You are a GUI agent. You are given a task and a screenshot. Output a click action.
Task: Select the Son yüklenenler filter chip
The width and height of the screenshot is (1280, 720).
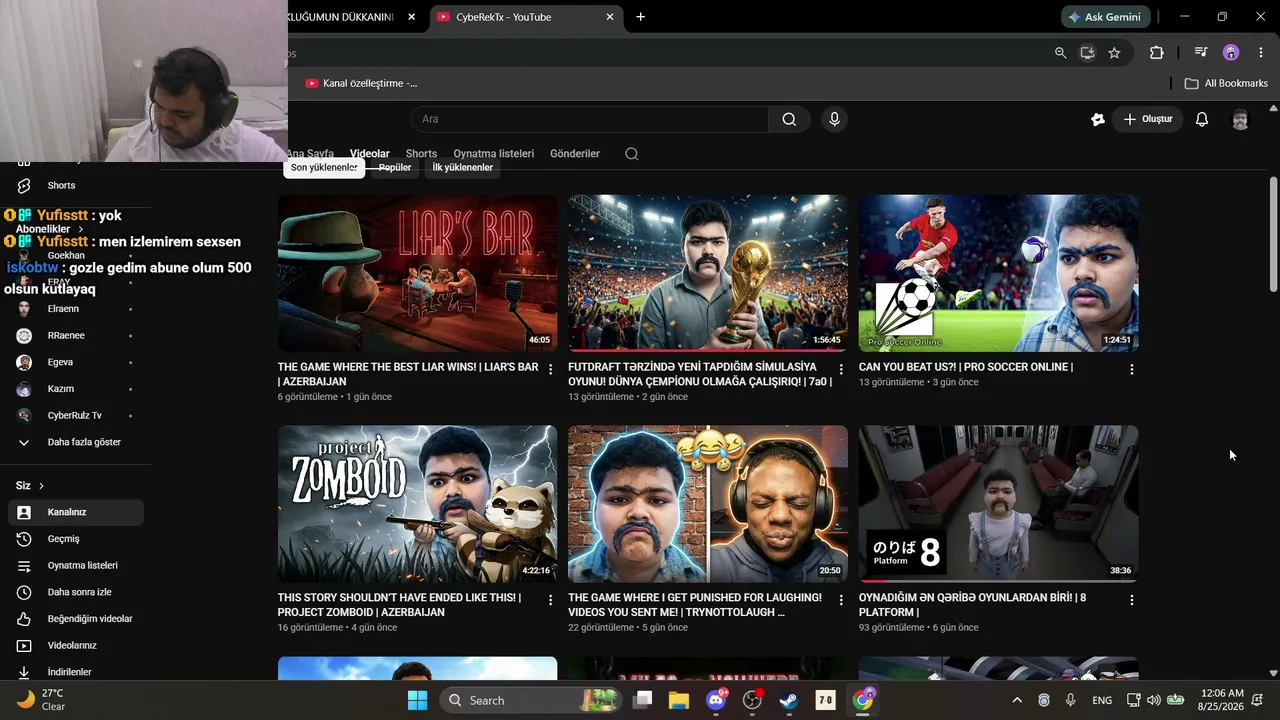324,168
